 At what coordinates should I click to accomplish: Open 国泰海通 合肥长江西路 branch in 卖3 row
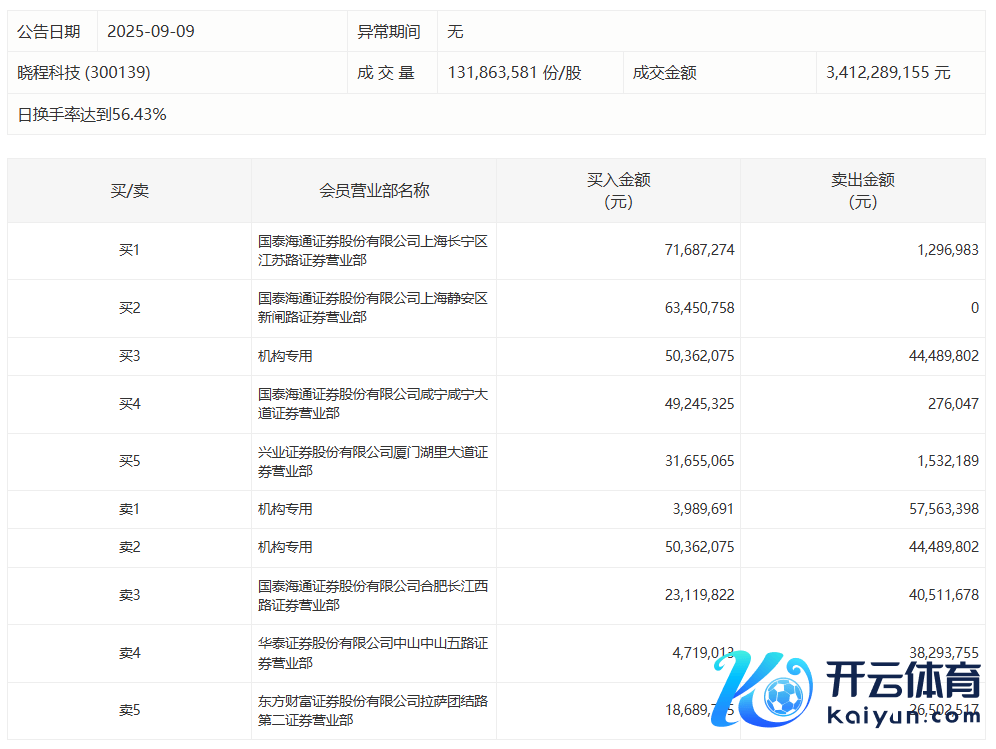372,596
